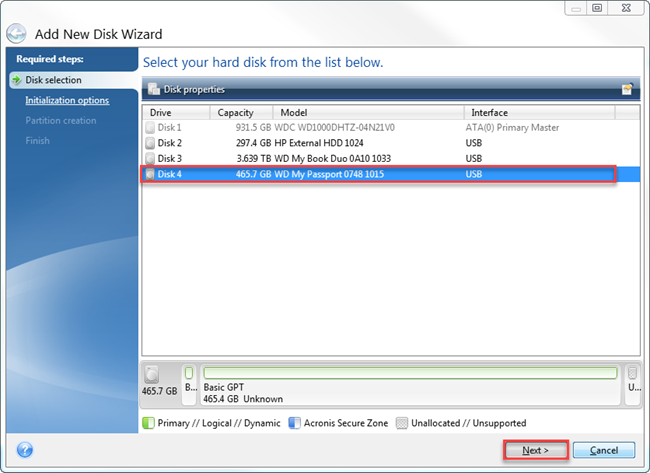
Task: Click HP External HDD 1024 model text
Action: [x=319, y=143]
